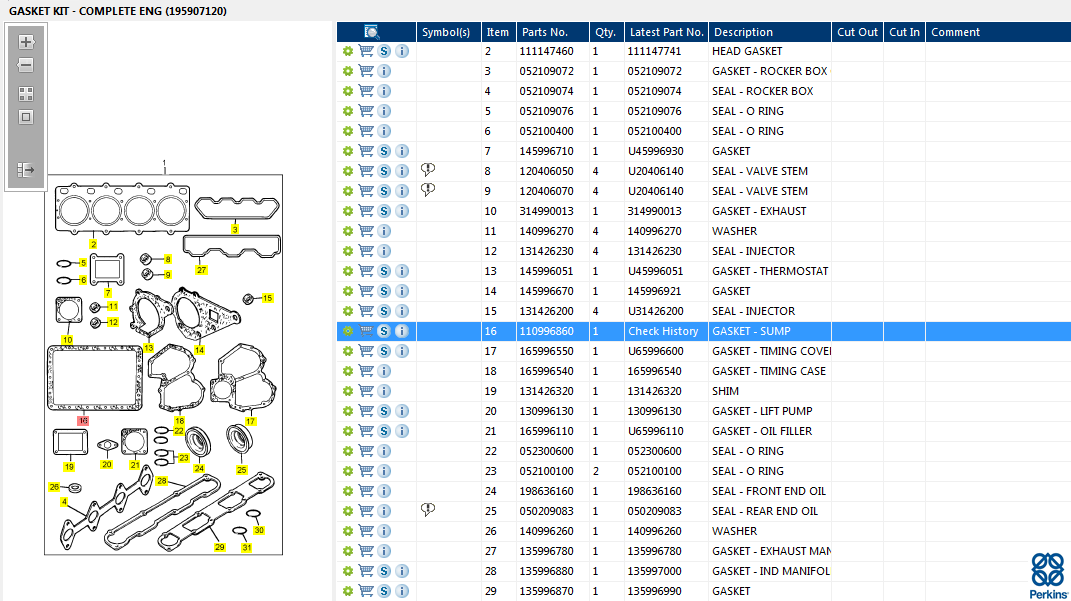
Task: Click callout 2 head gasket label
Action: coord(93,244)
